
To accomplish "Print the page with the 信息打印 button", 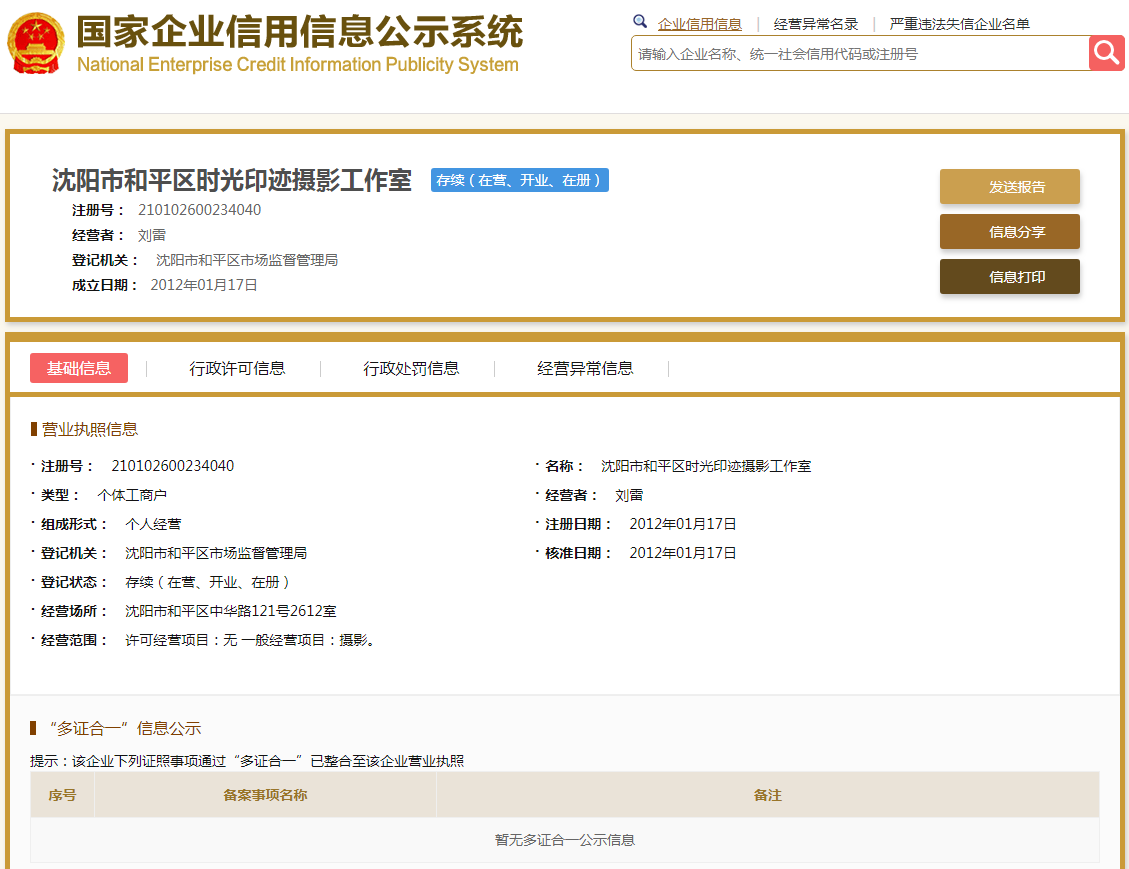I will (x=1009, y=277).
